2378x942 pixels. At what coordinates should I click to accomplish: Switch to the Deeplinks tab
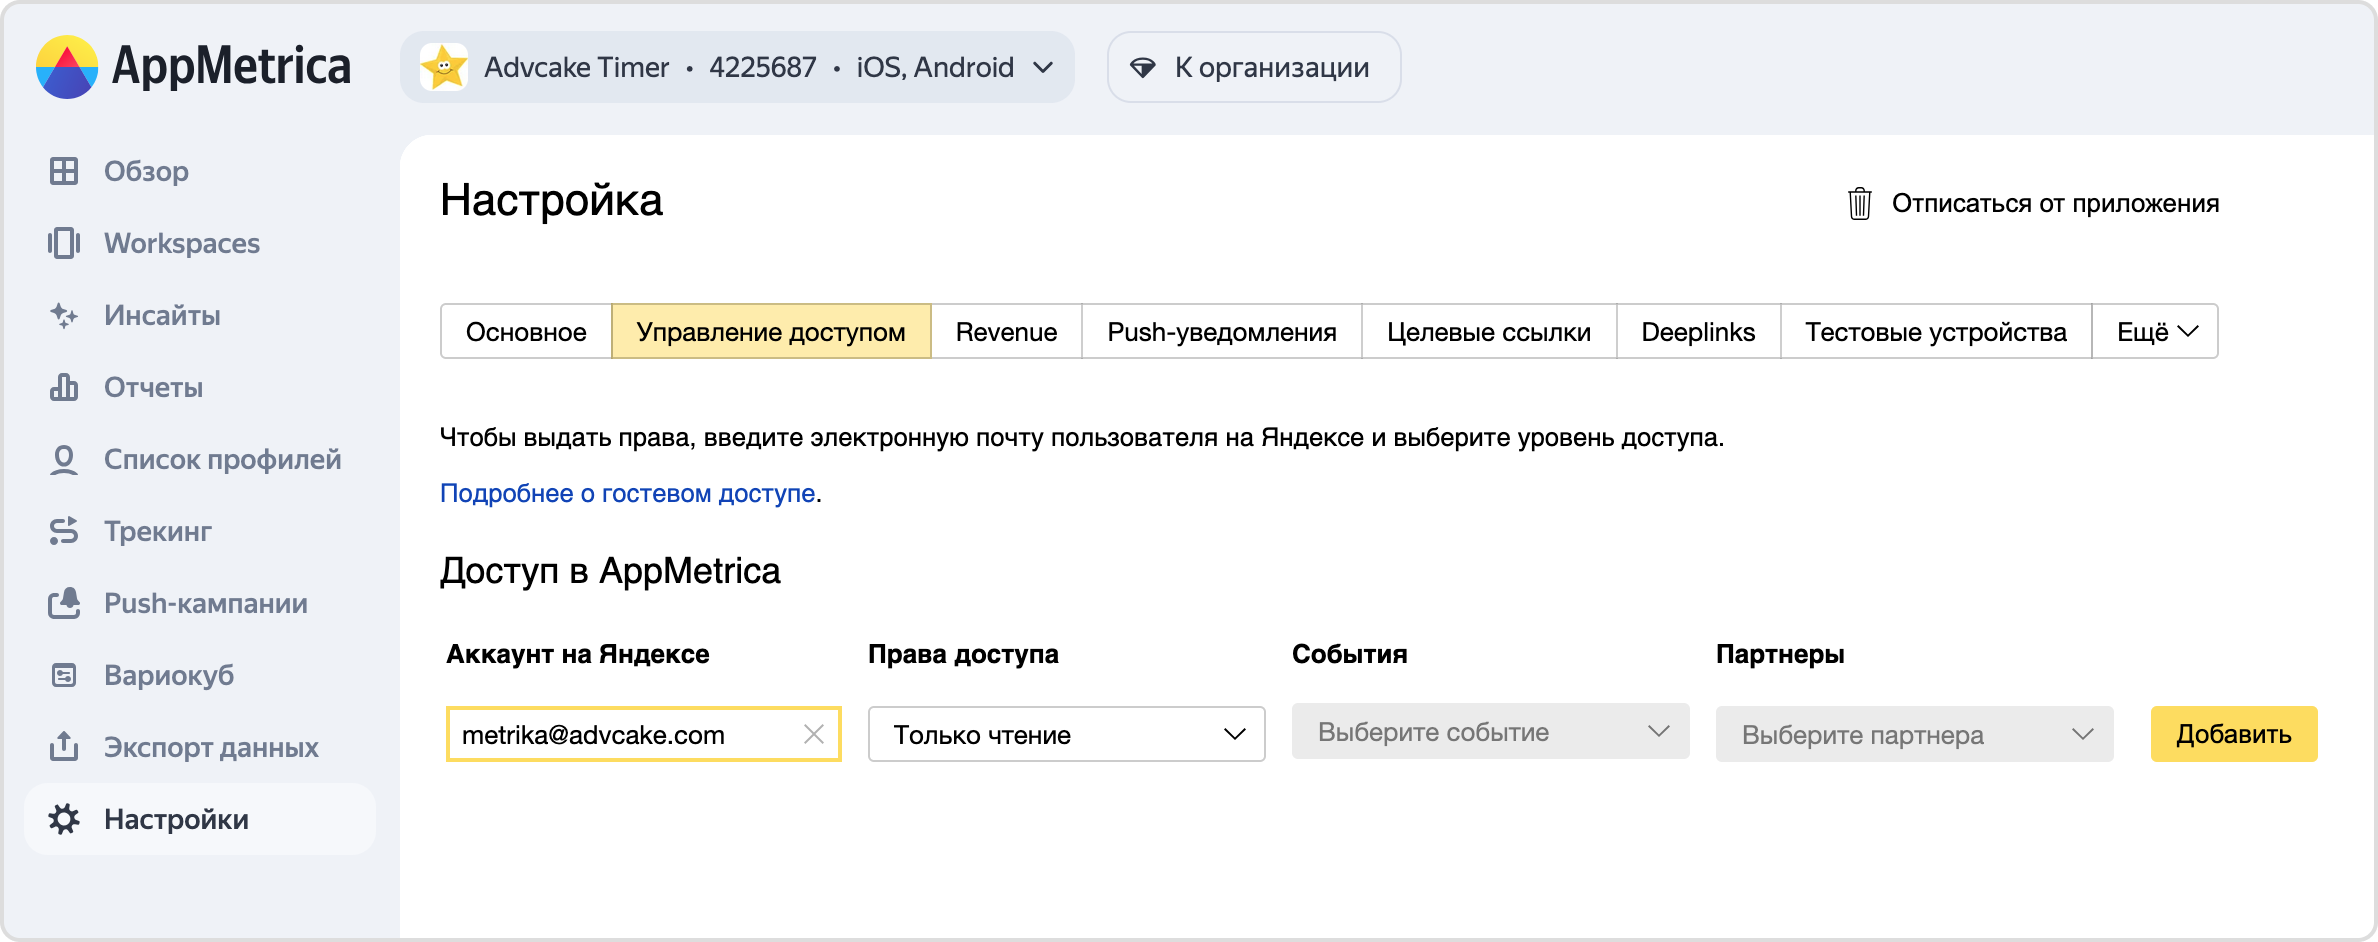1698,331
